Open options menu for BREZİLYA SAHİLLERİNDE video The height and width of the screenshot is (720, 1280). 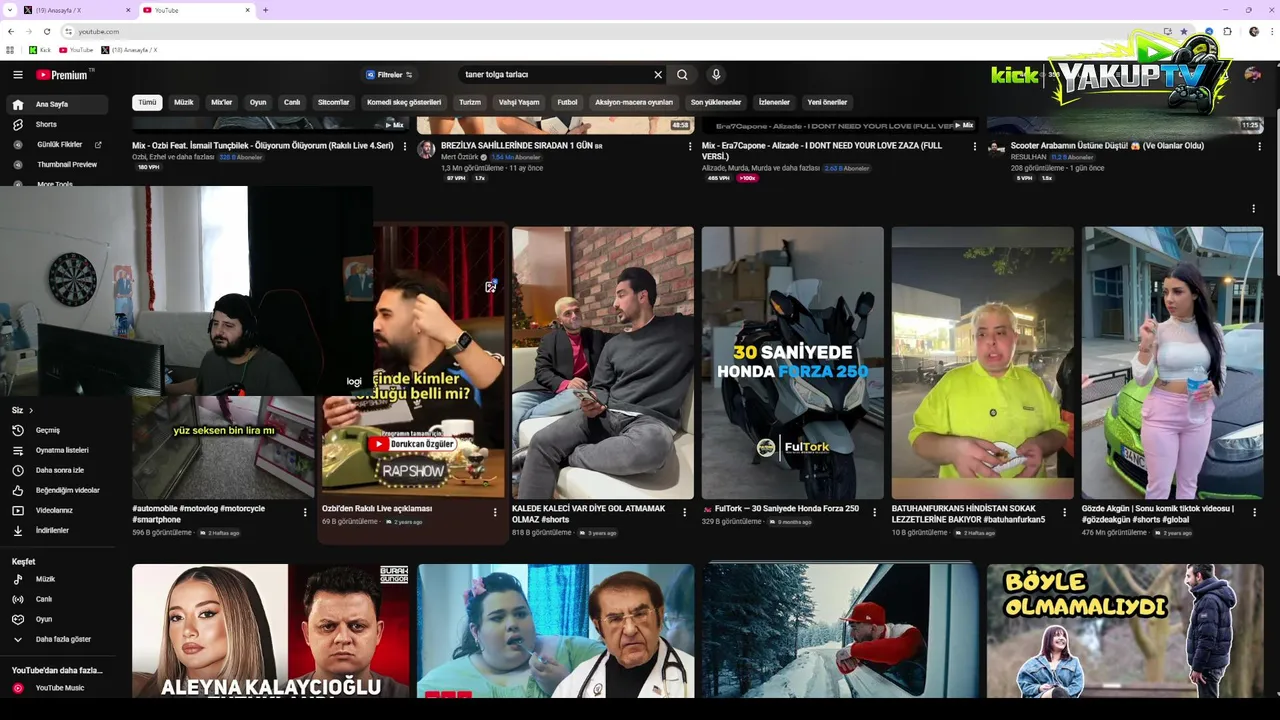click(690, 146)
